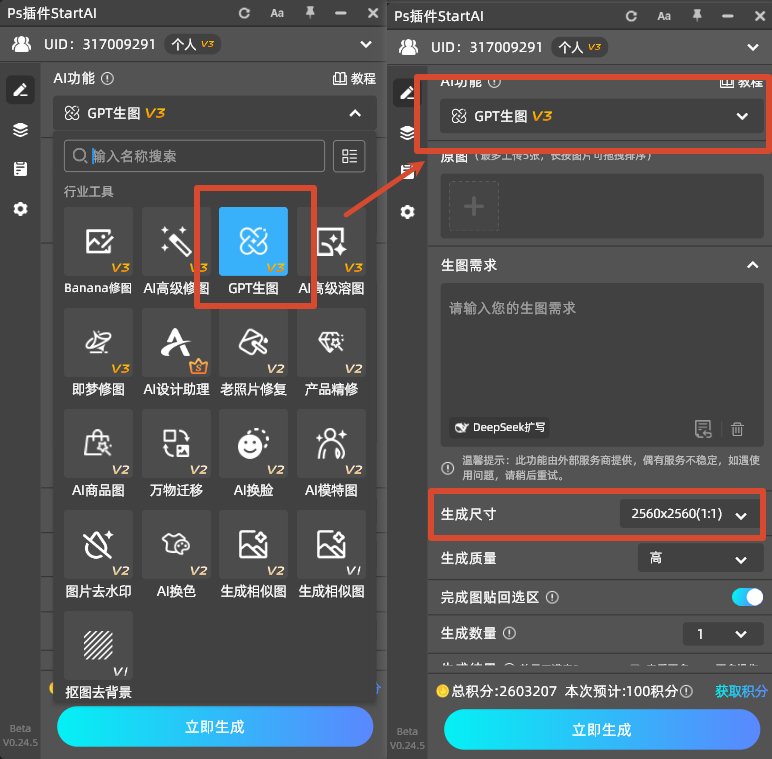Switch to list view in left panel

coord(349,156)
